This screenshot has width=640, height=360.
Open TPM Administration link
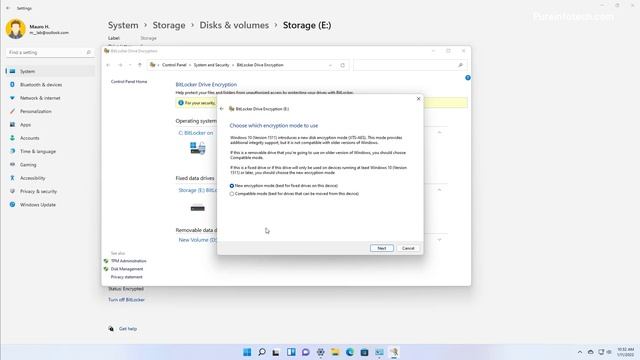pos(129,261)
